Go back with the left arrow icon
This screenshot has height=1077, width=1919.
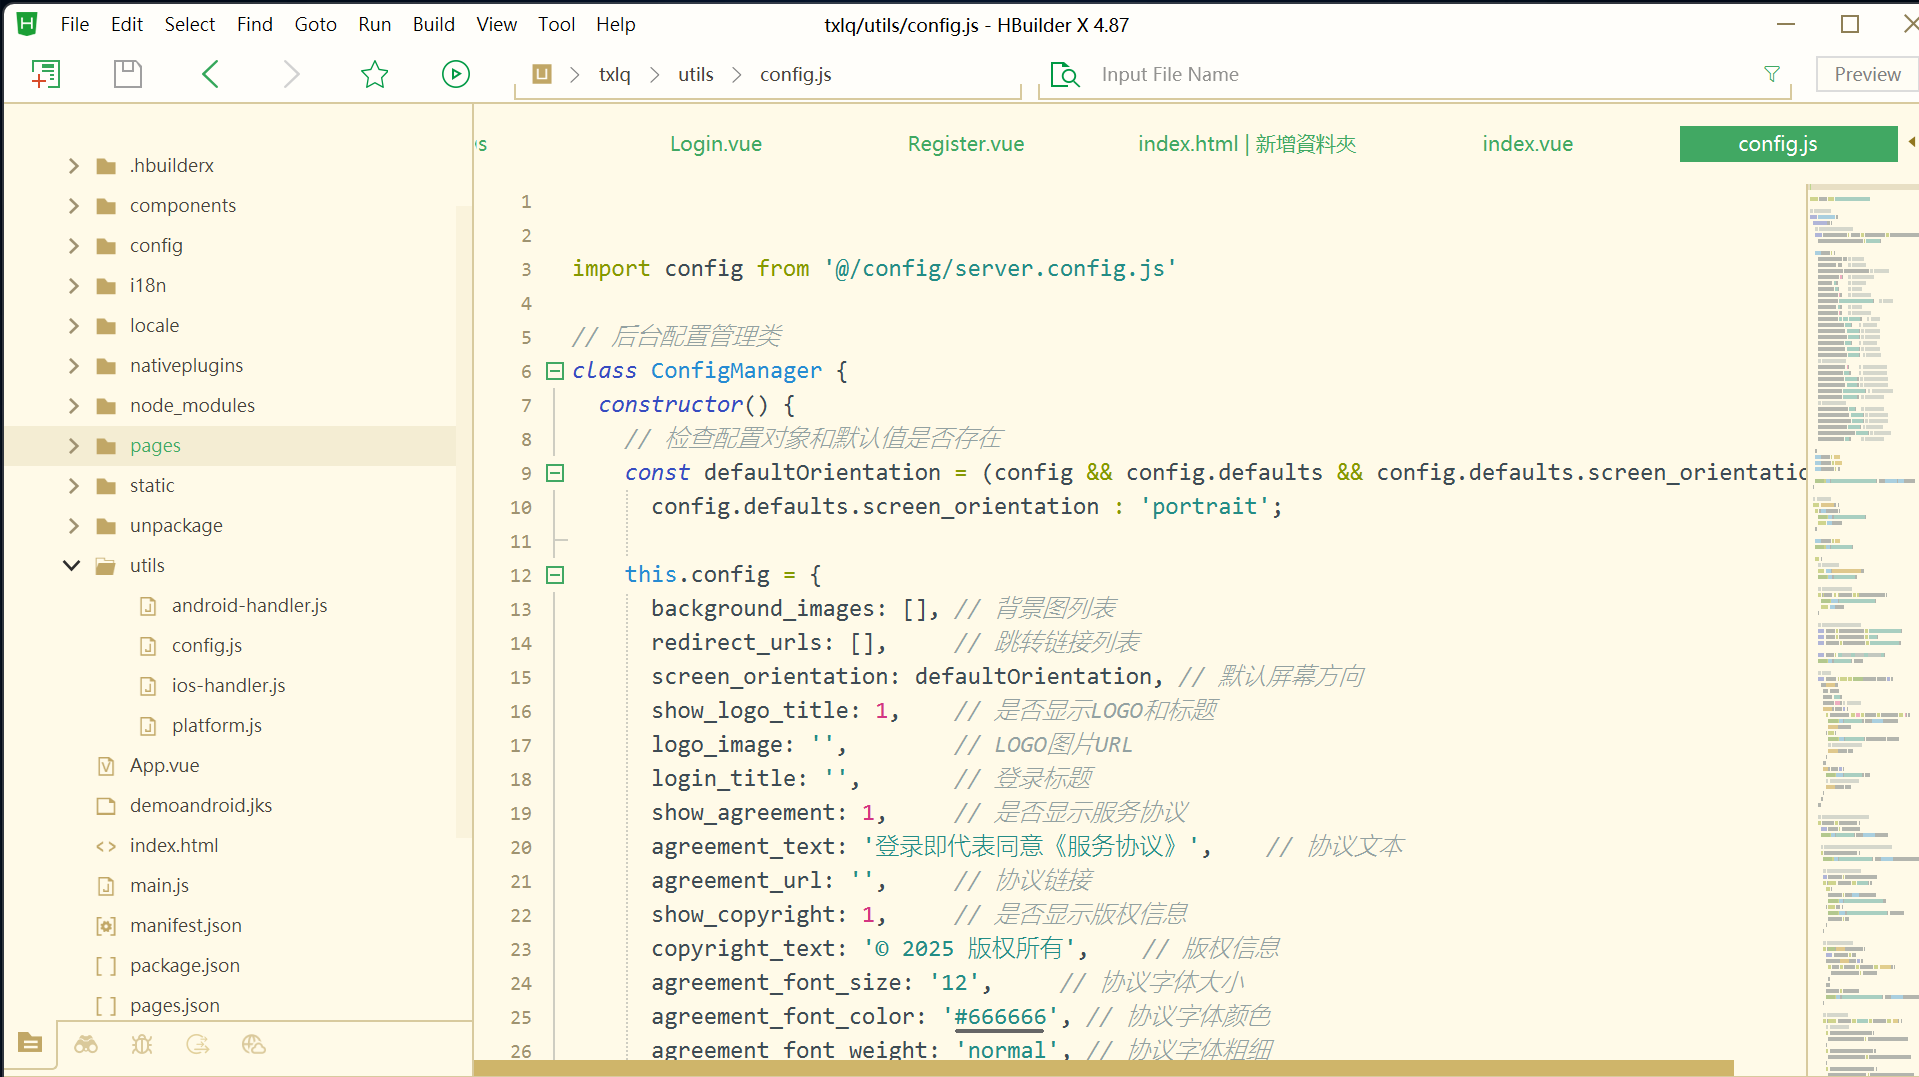pyautogui.click(x=210, y=74)
